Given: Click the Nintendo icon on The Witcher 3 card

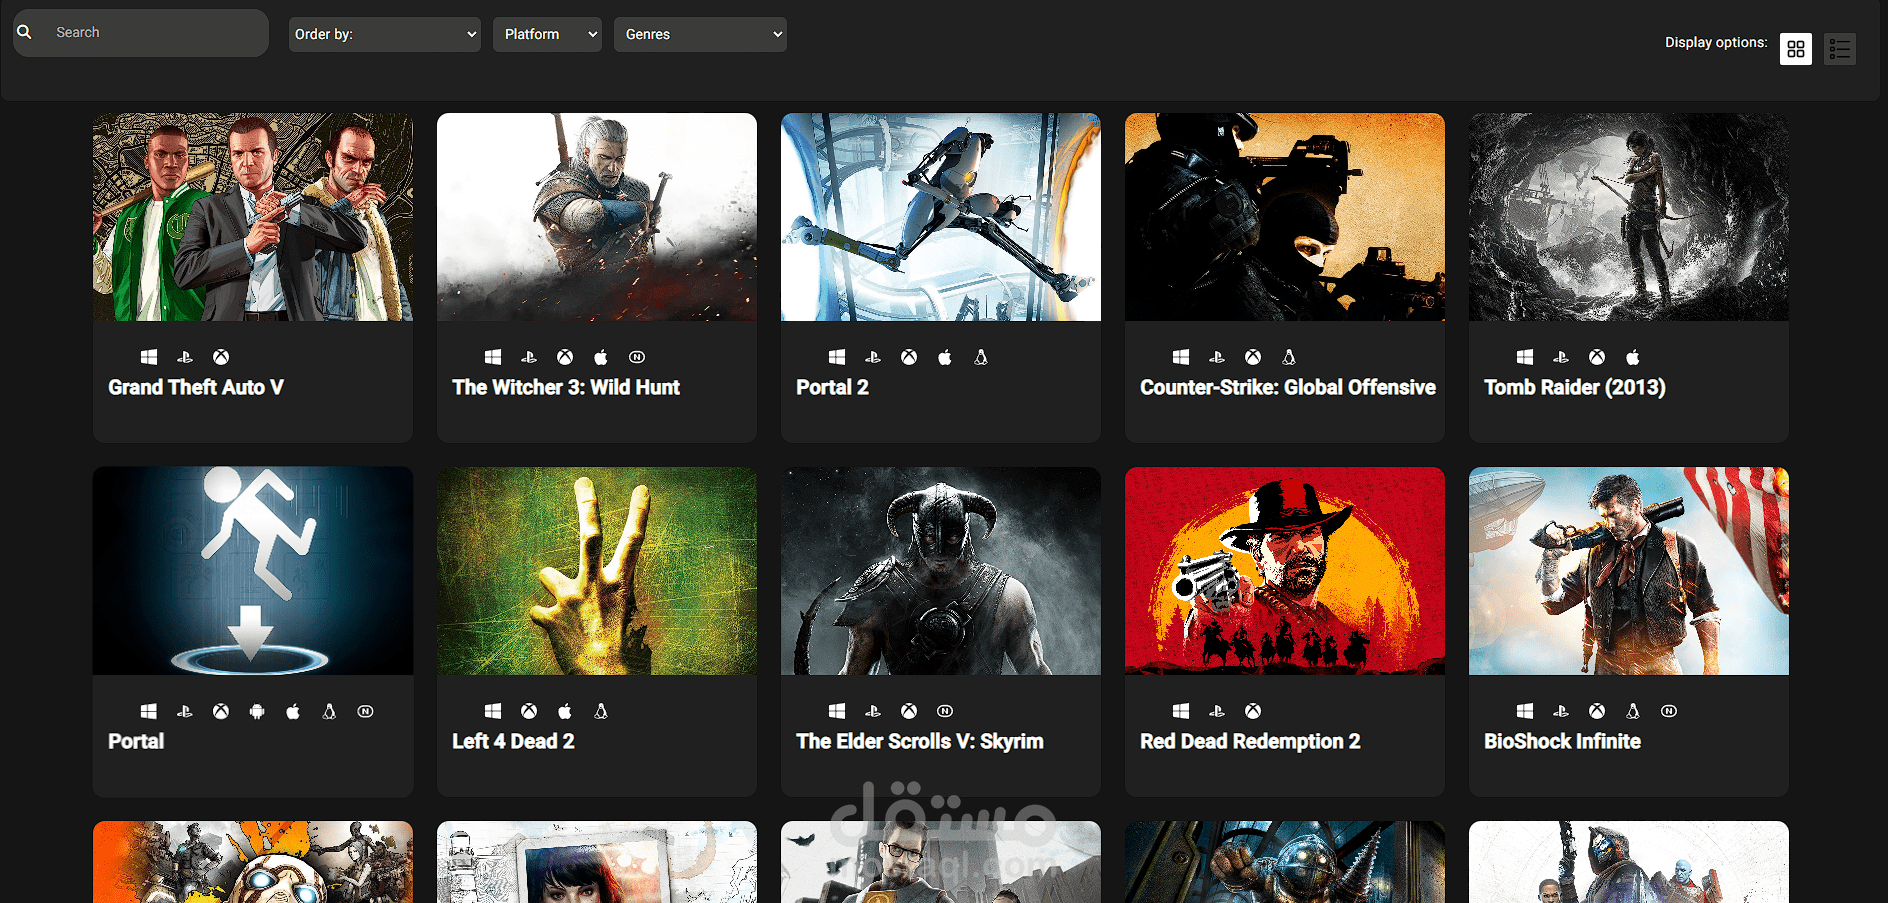Looking at the screenshot, I should point(637,357).
